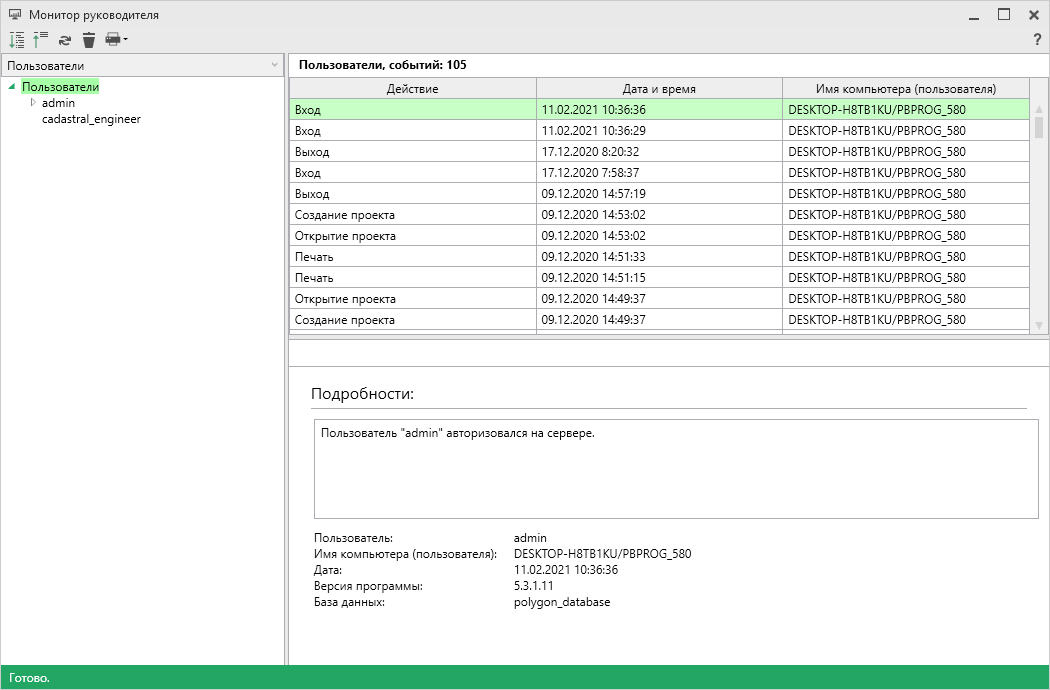1050x690 pixels.
Task: Sort by the Действие column header
Action: [x=412, y=89]
